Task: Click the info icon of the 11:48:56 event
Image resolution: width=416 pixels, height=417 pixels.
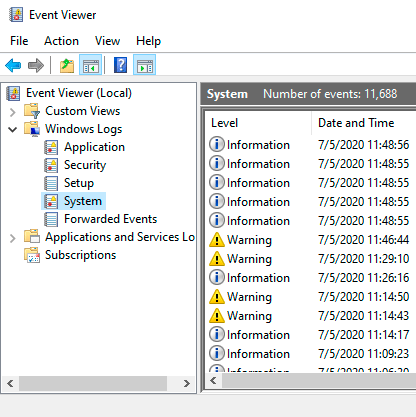Action: tap(217, 144)
